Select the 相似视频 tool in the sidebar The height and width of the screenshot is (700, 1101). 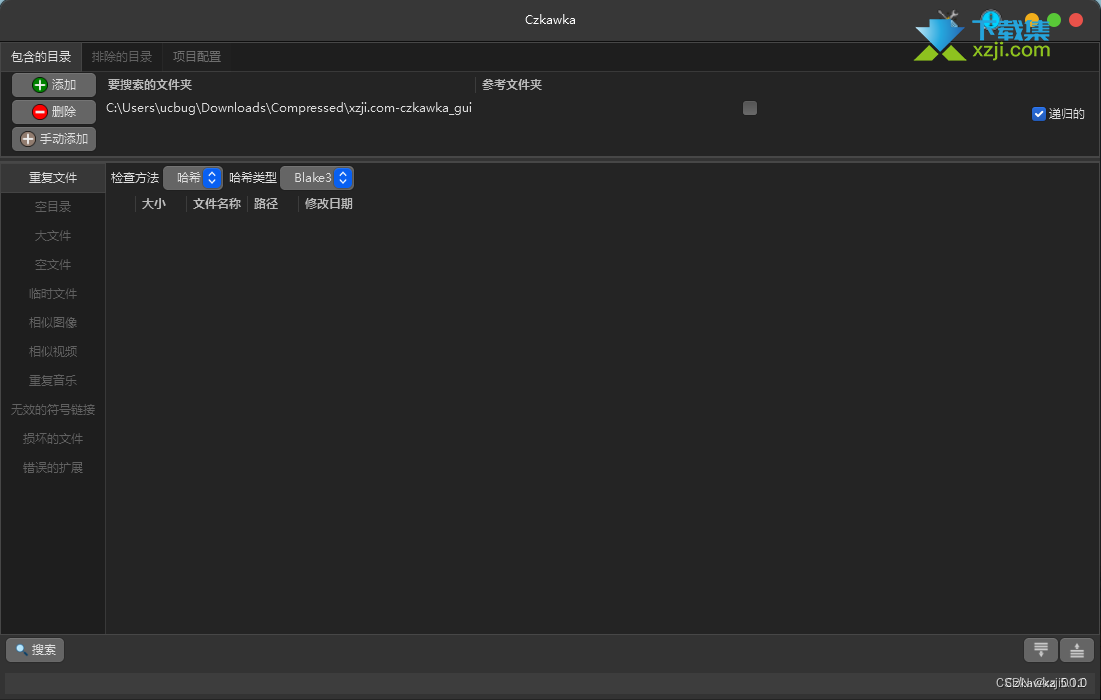[53, 351]
